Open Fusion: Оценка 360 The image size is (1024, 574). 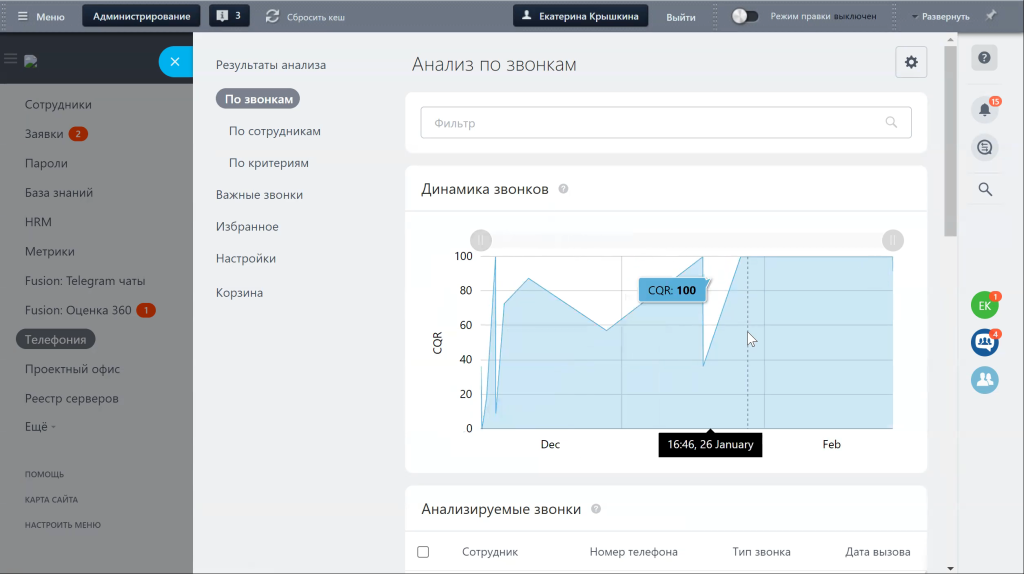(78, 310)
